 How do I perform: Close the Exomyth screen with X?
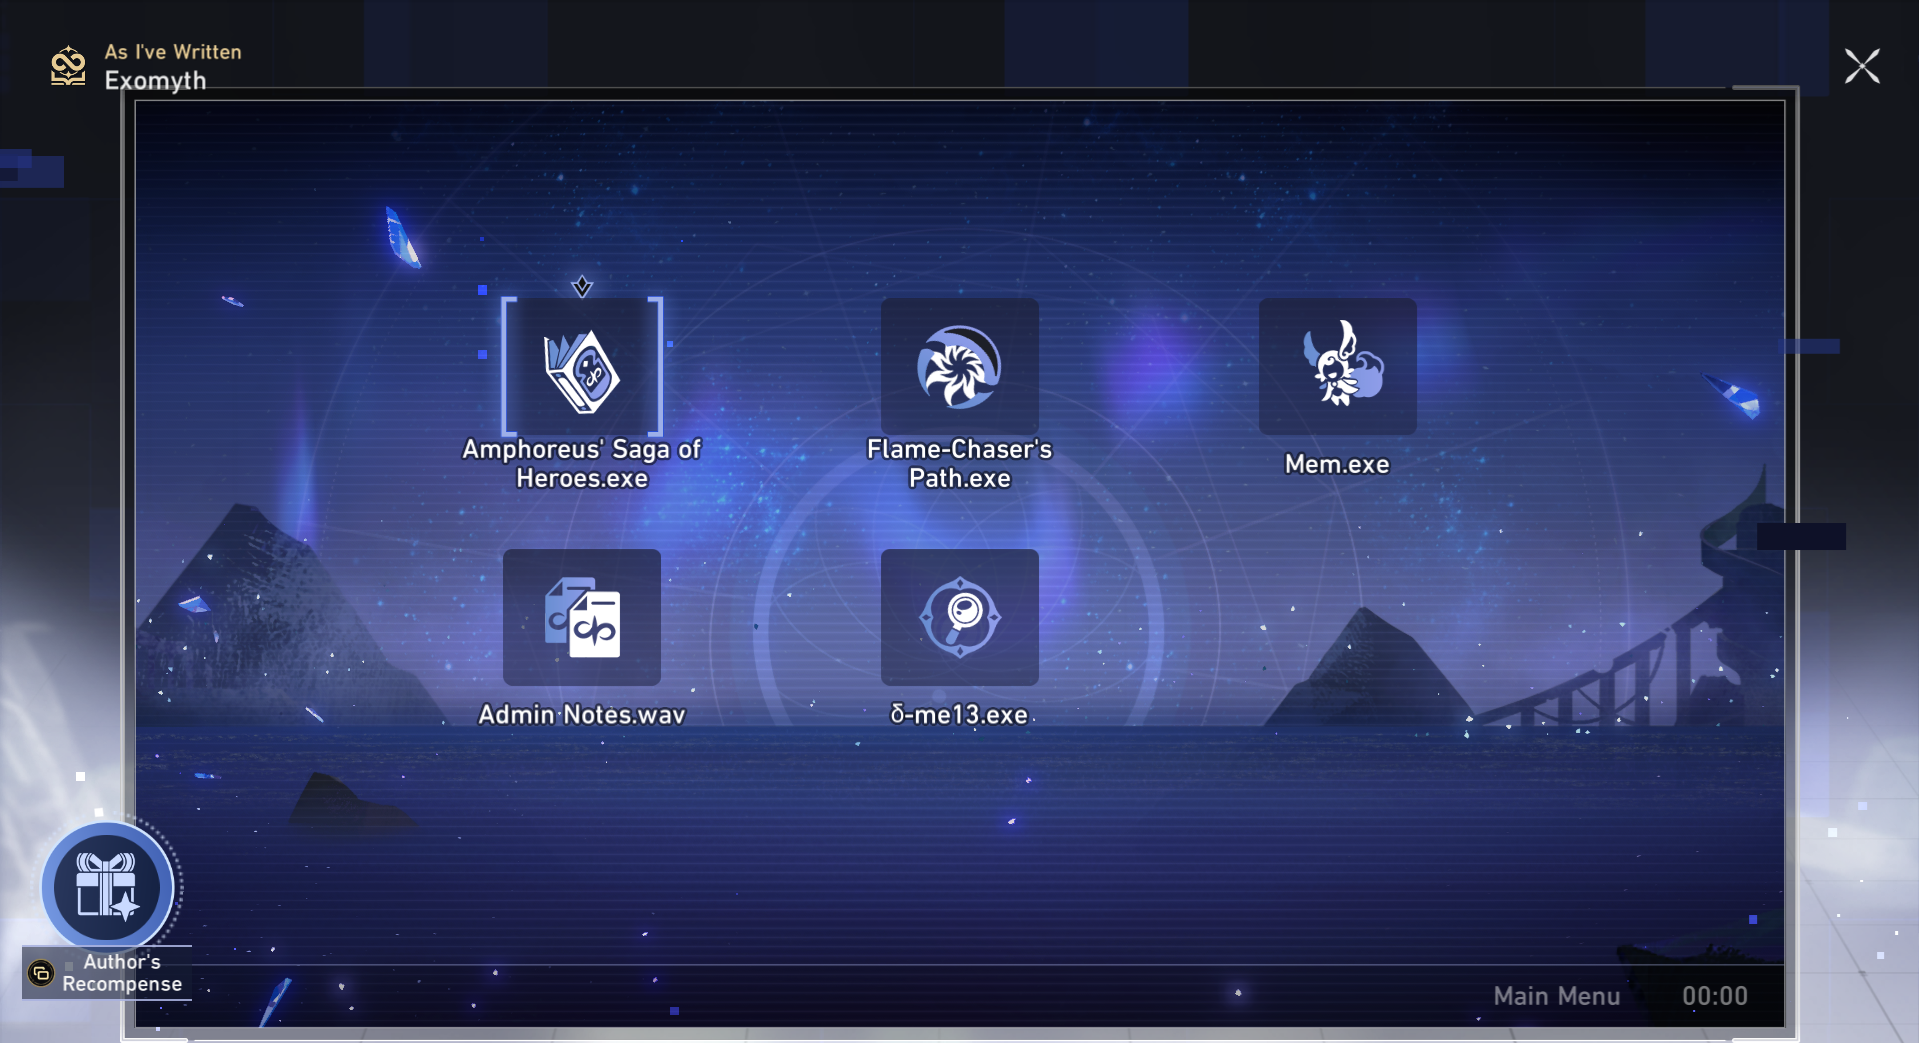coord(1862,66)
